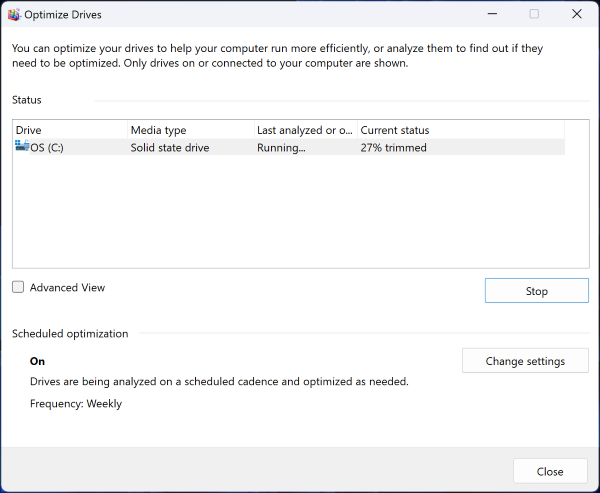Click the Optimize Drives app icon in title bar
This screenshot has height=493, width=600.
[14, 15]
